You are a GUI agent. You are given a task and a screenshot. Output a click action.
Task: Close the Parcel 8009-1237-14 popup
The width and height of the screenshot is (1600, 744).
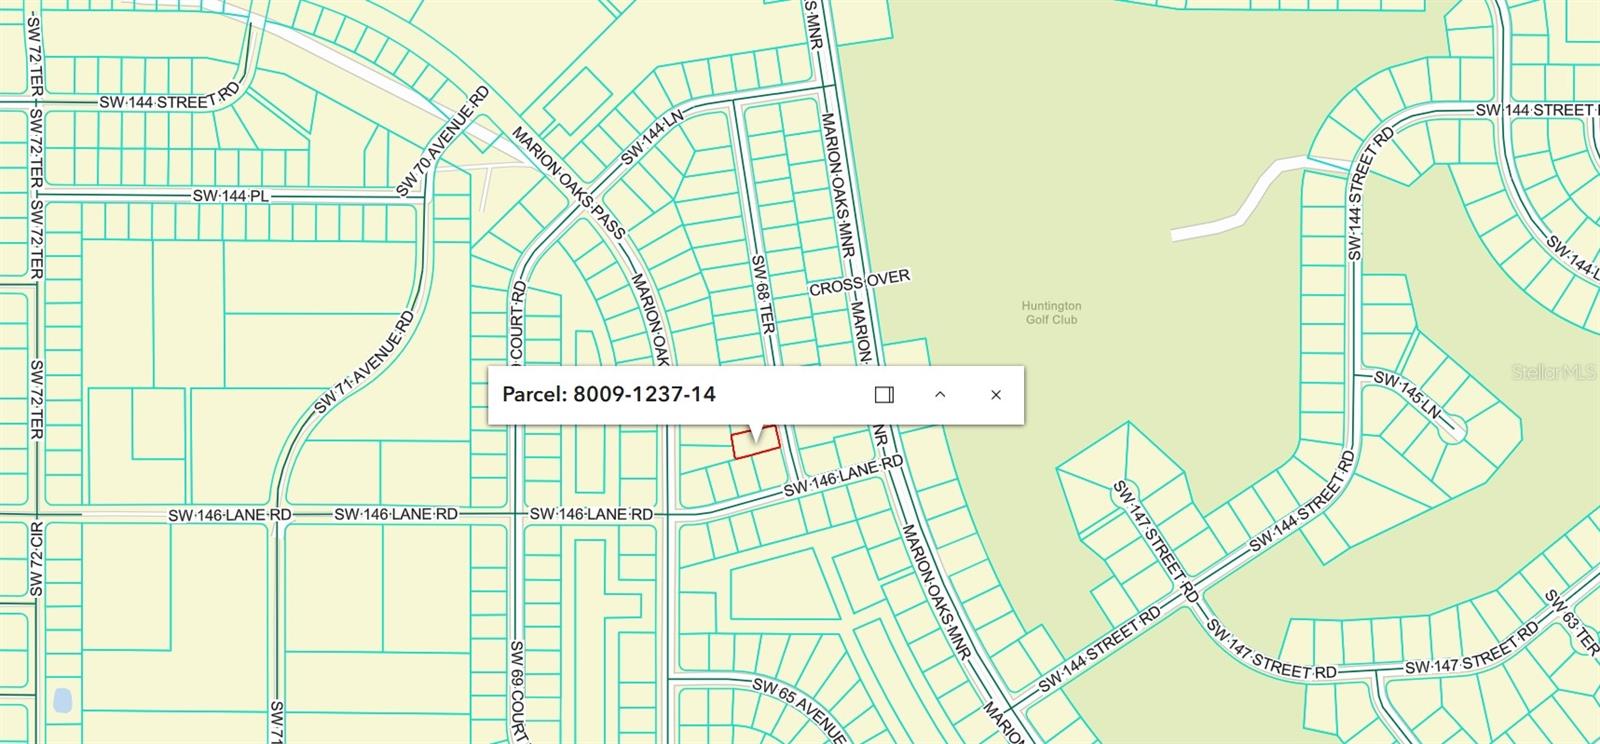tap(996, 395)
